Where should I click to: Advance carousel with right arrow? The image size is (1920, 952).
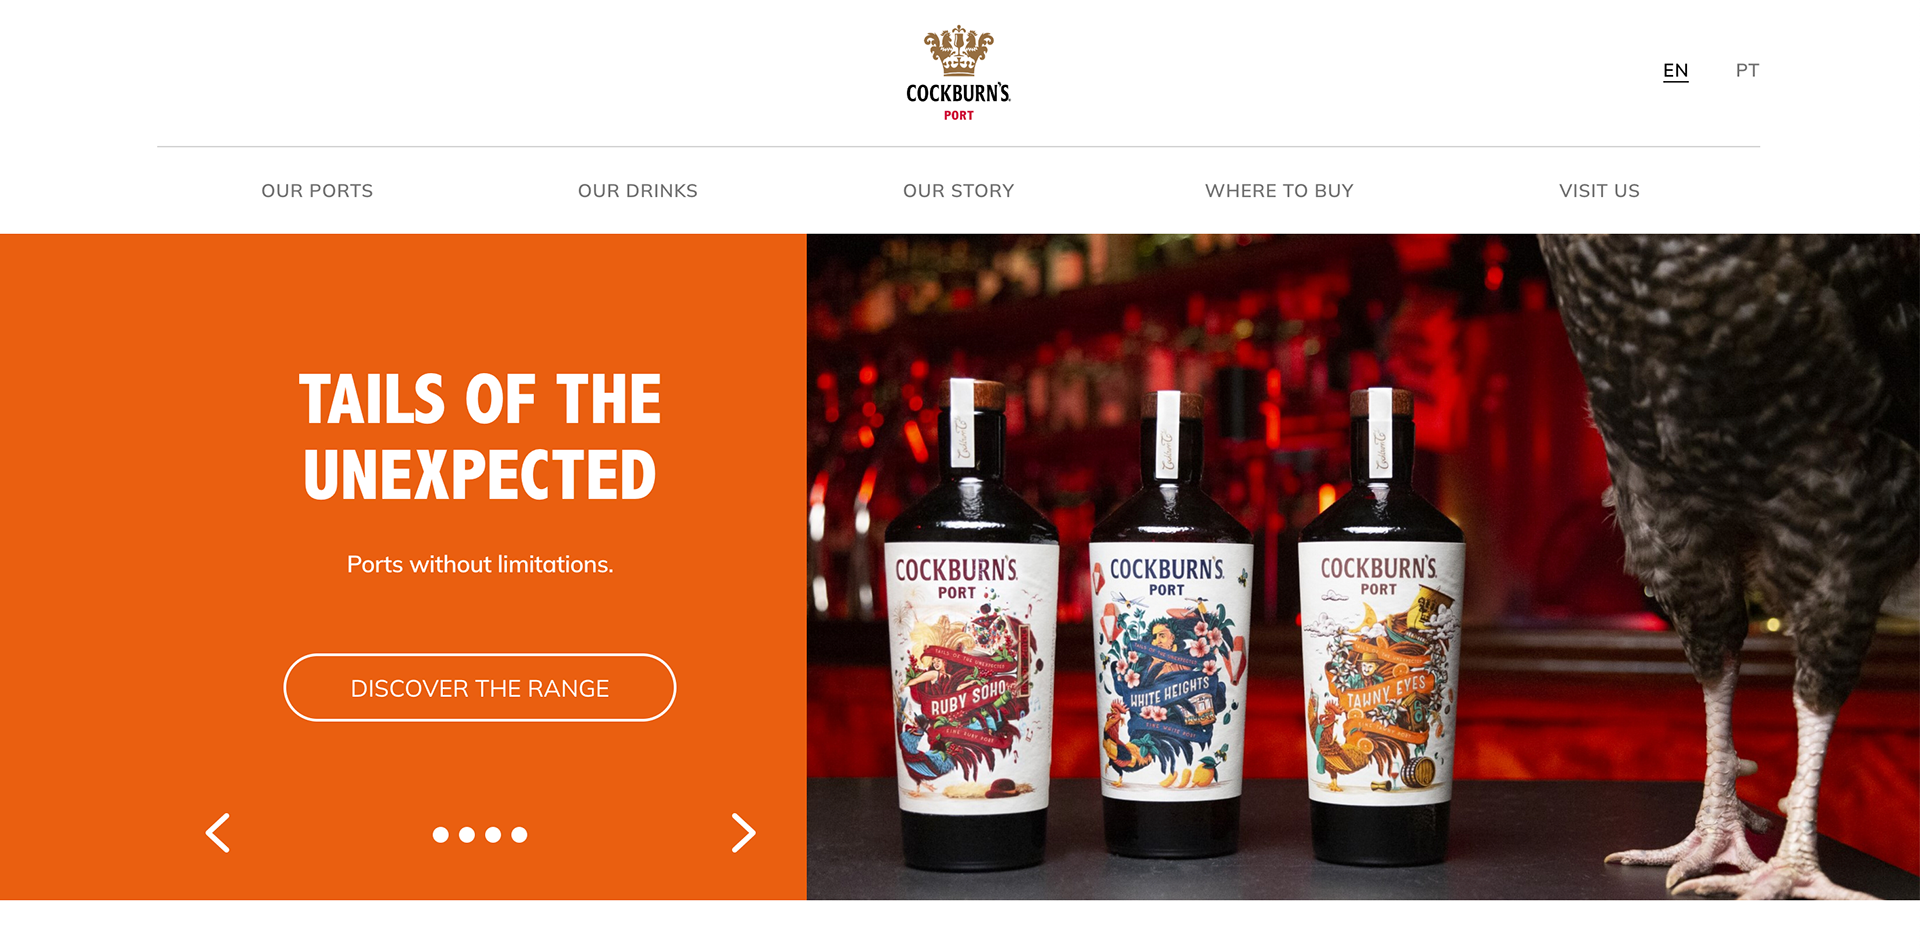(x=743, y=832)
